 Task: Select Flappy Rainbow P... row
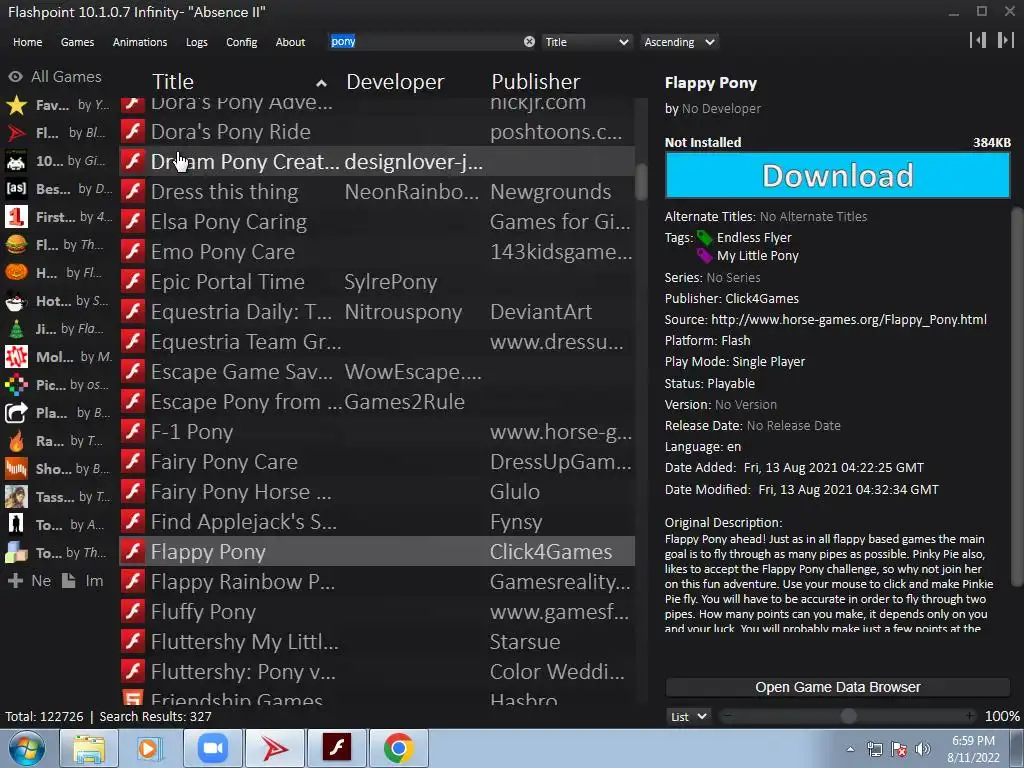coord(377,583)
